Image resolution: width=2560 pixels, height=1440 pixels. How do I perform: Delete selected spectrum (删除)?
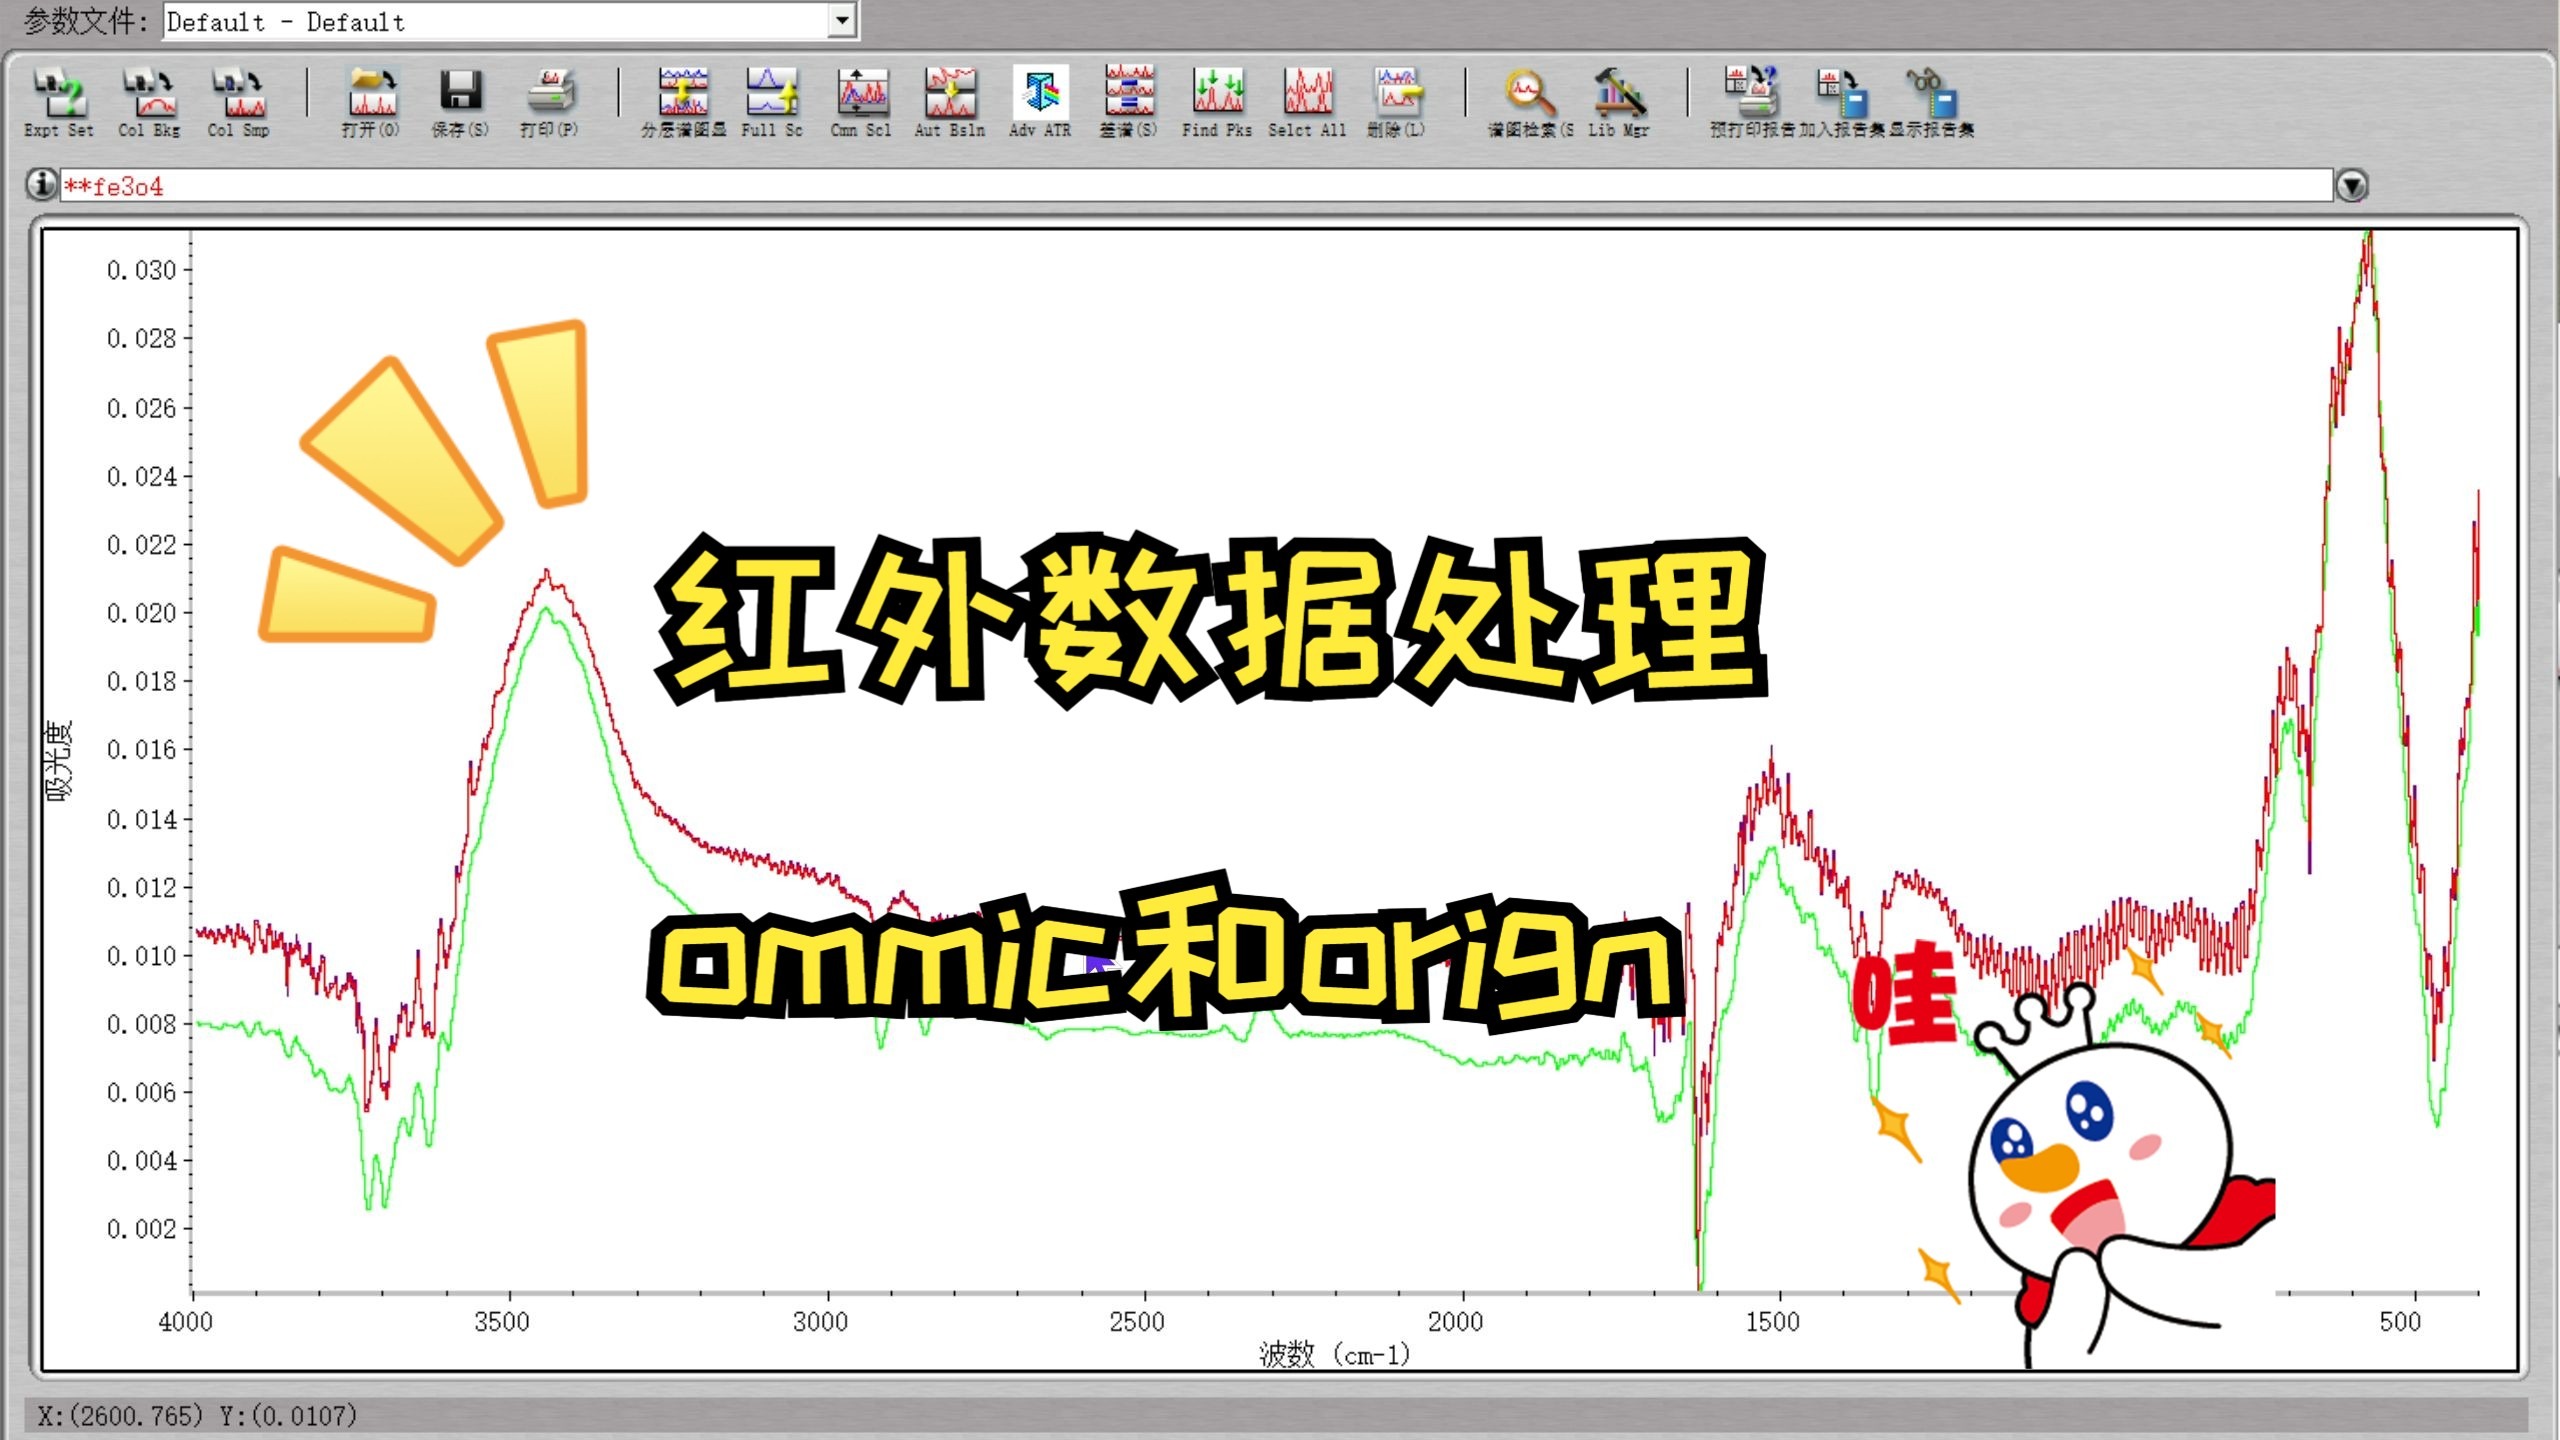[1396, 101]
